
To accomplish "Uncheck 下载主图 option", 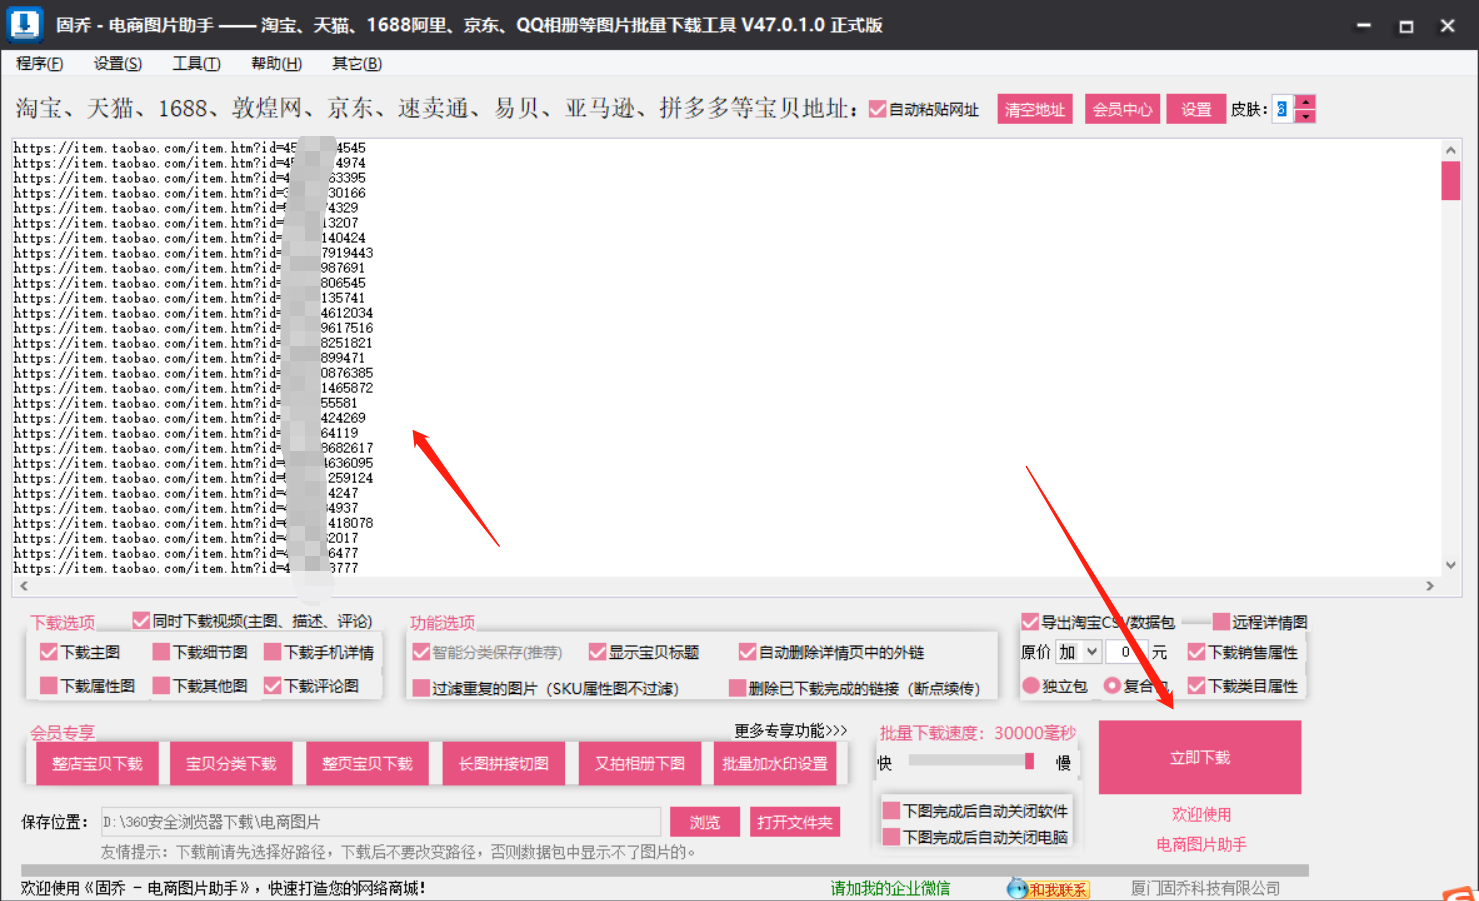I will pyautogui.click(x=48, y=652).
